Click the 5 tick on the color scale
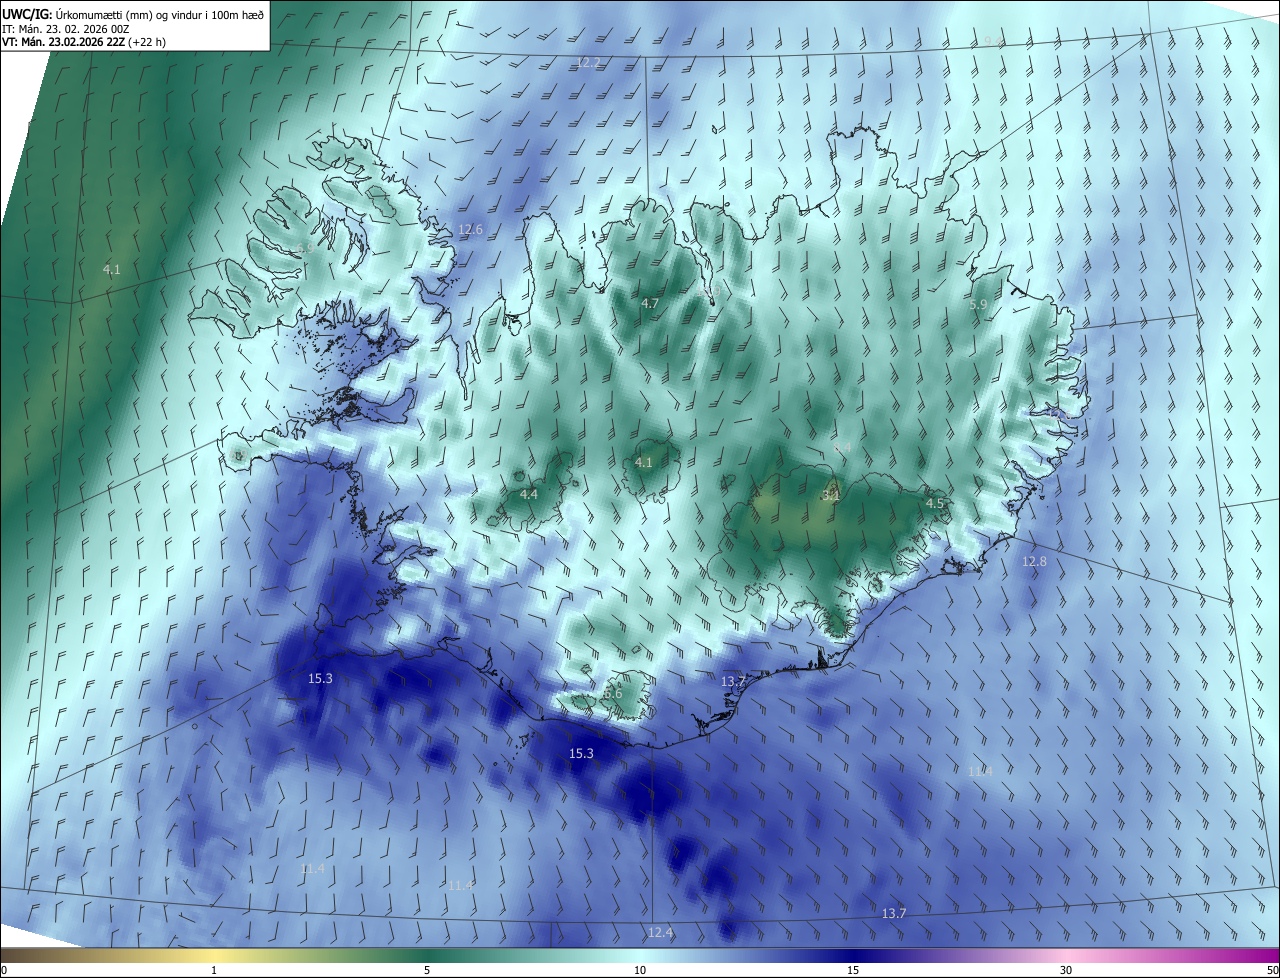Image resolution: width=1280 pixels, height=978 pixels. (x=427, y=970)
